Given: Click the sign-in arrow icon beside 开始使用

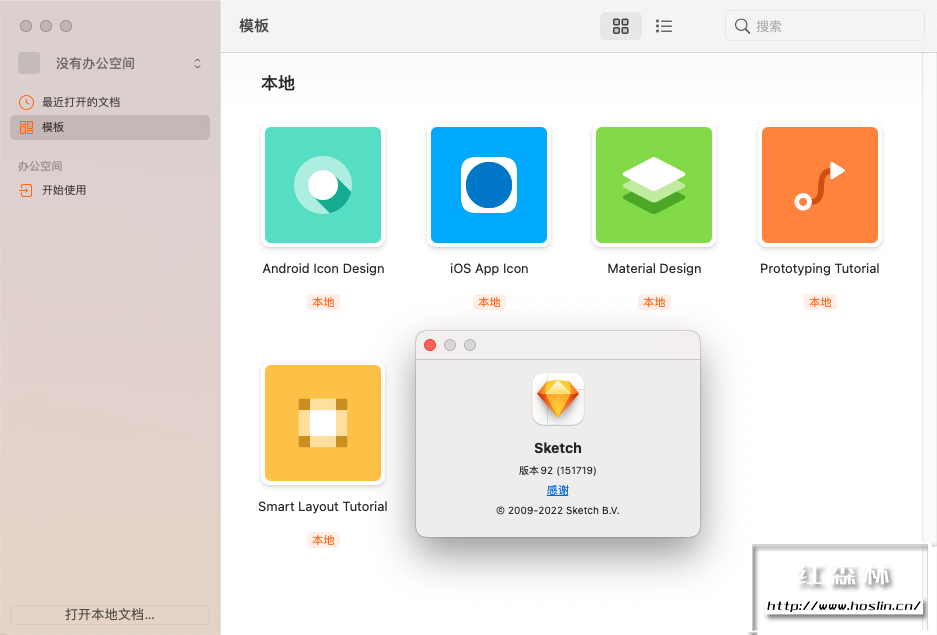Looking at the screenshot, I should pos(26,190).
